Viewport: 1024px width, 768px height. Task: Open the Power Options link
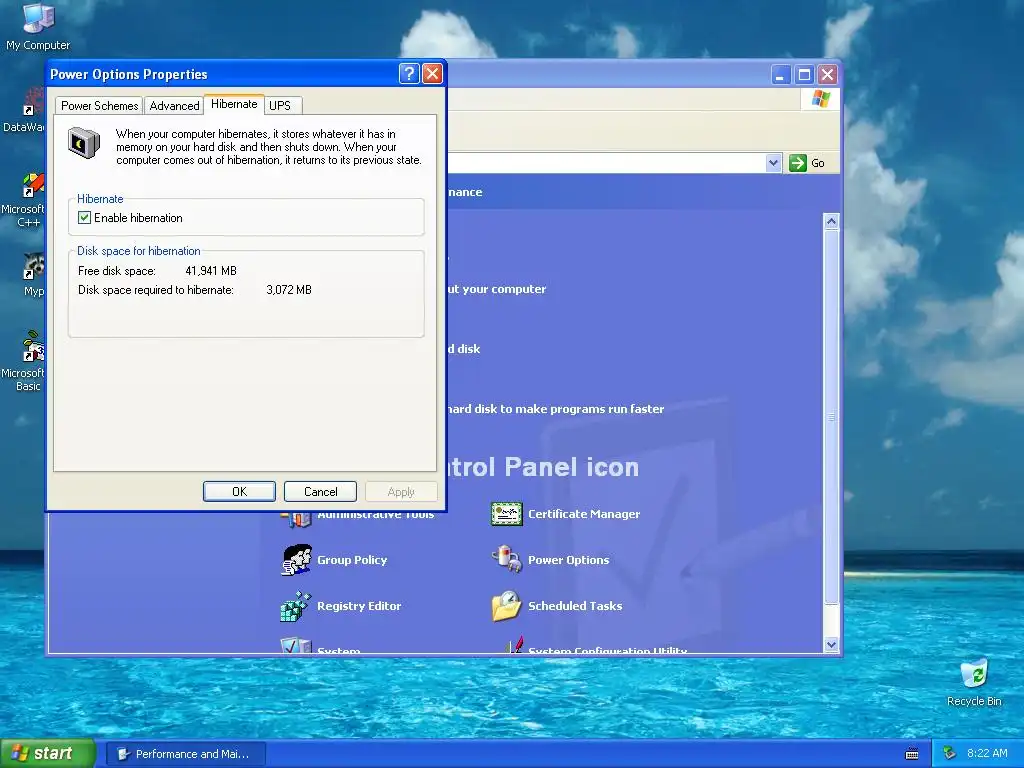568,560
